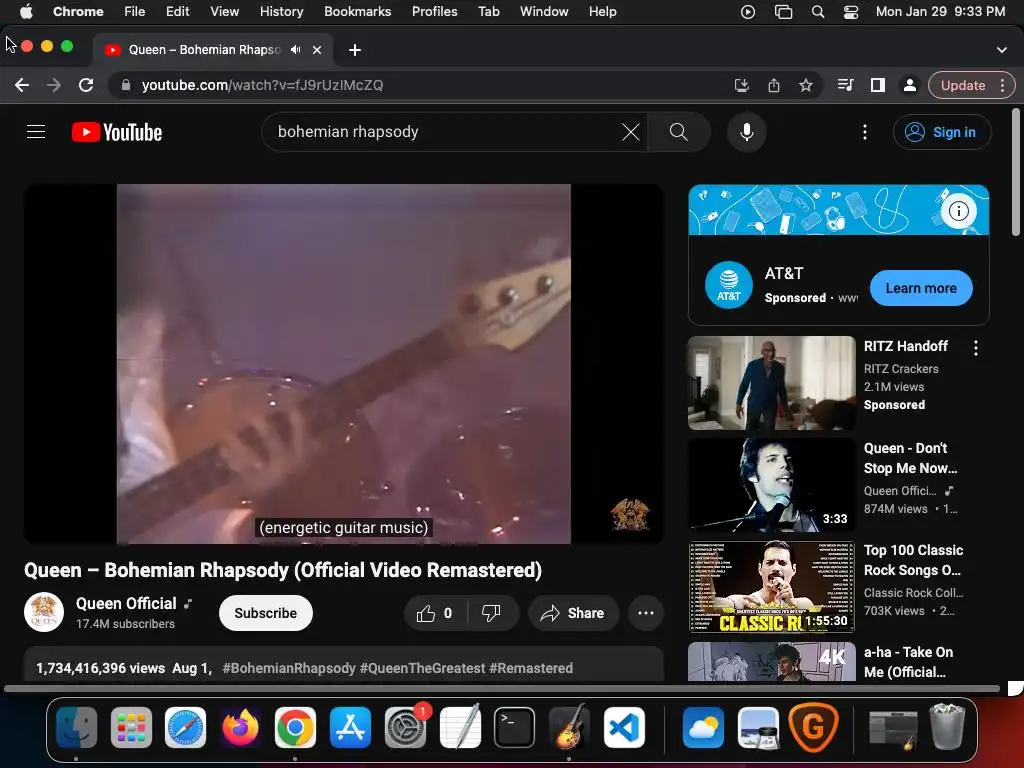Go to YouTube home via logo

117,132
